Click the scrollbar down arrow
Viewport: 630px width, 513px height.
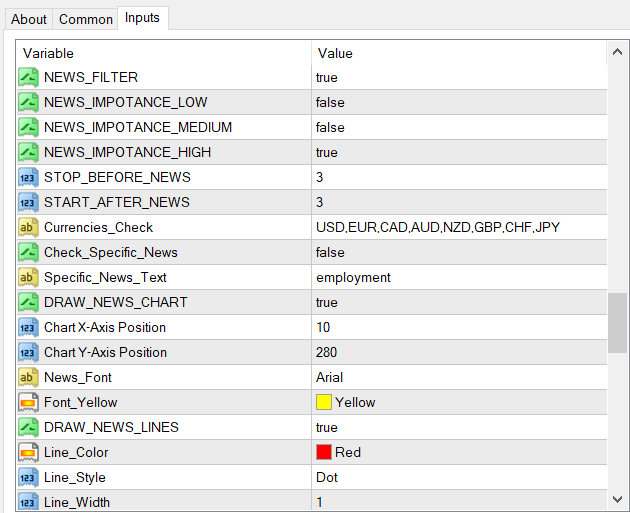tap(618, 499)
